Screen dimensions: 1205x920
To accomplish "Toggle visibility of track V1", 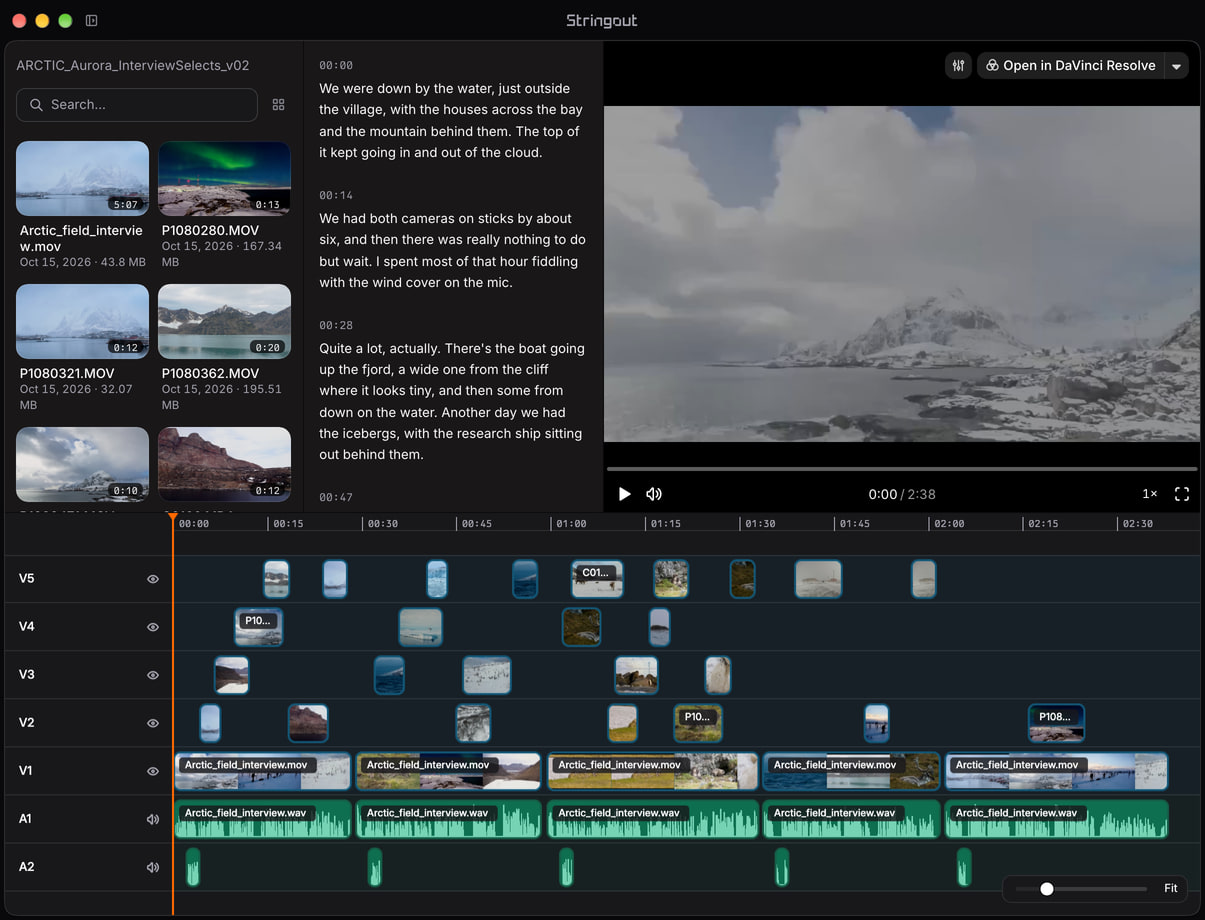I will point(153,771).
